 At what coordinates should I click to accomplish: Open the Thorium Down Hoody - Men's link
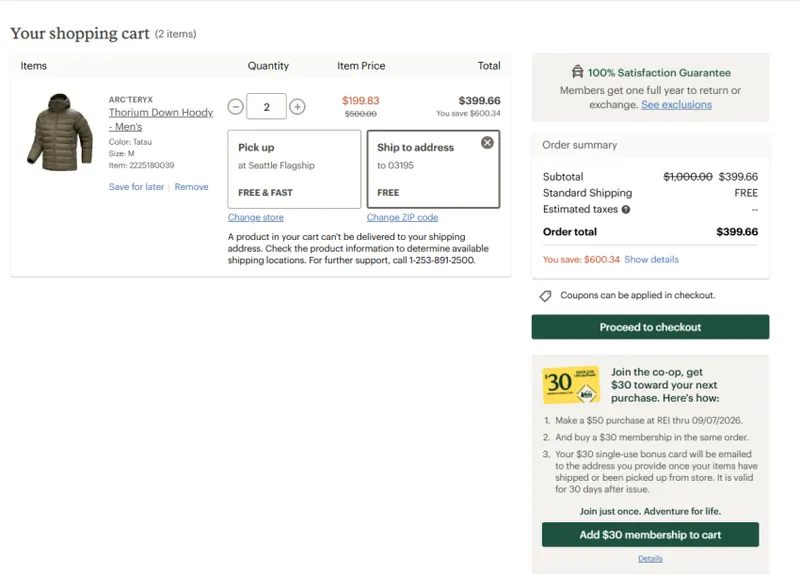pyautogui.click(x=161, y=119)
